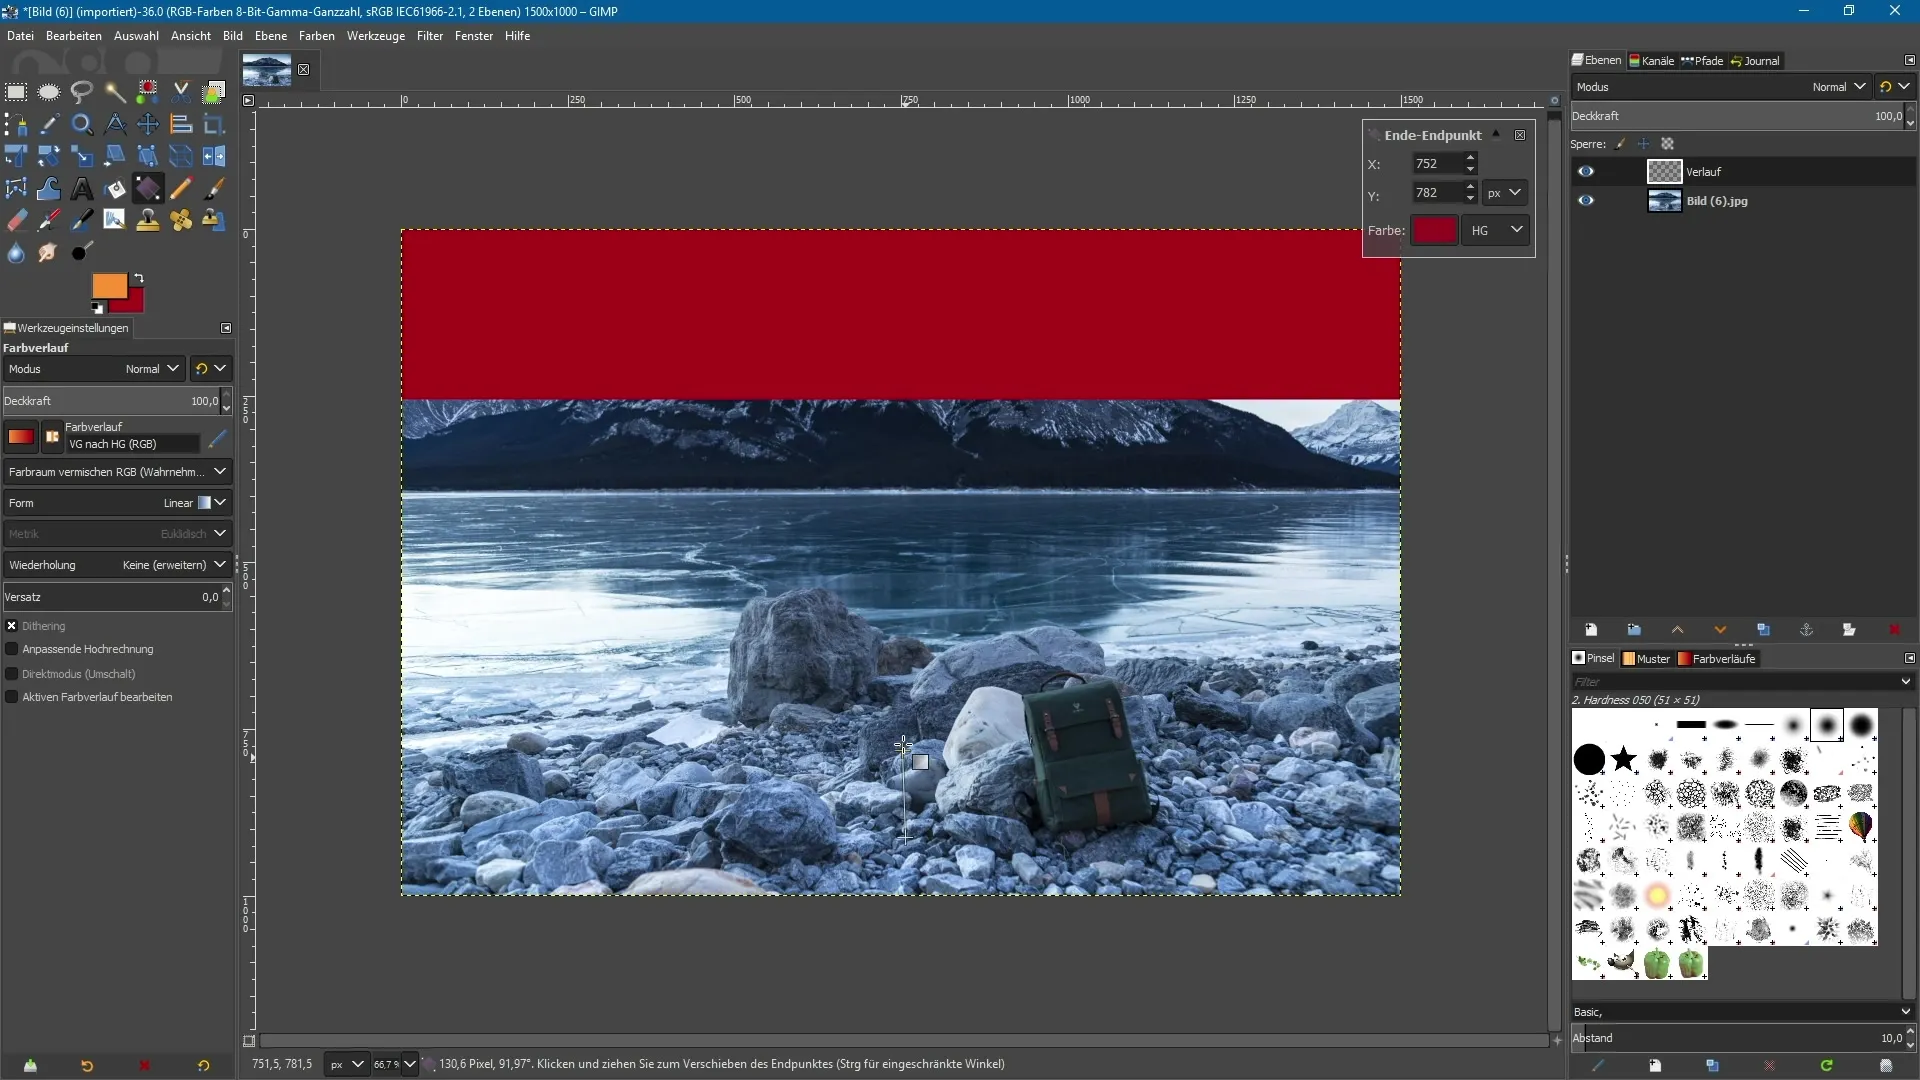
Task: Click the brush Filter field
Action: tap(1736, 682)
